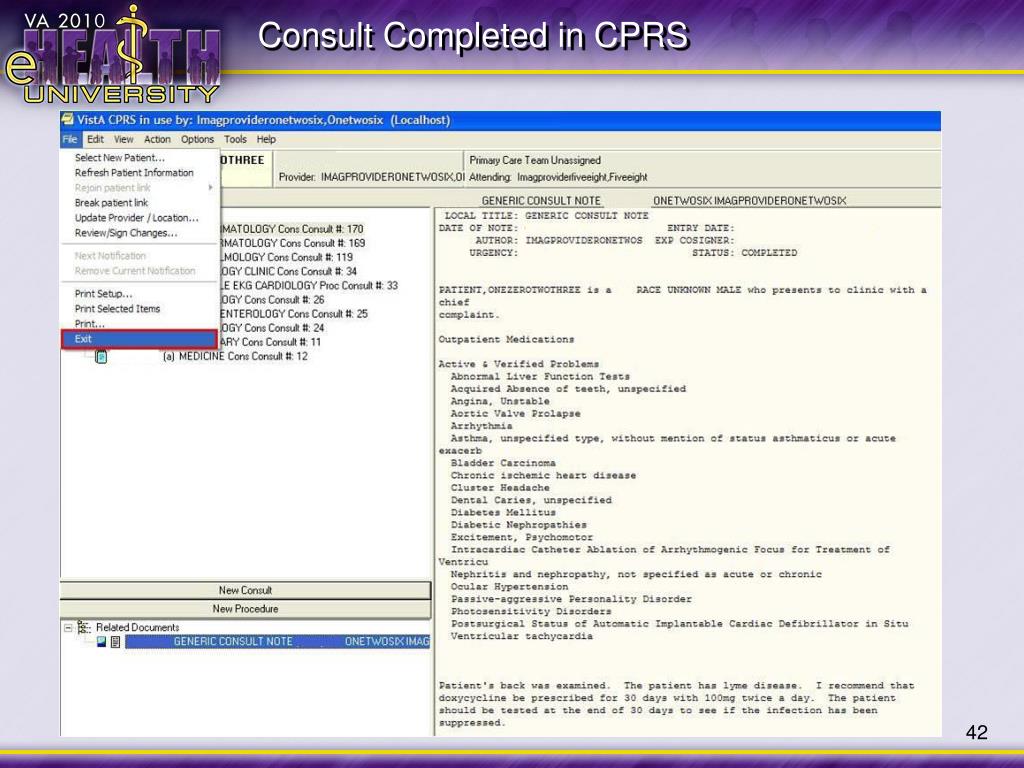This screenshot has height=768, width=1024.
Task: Click the Cluster Headache line
Action: (x=500, y=488)
